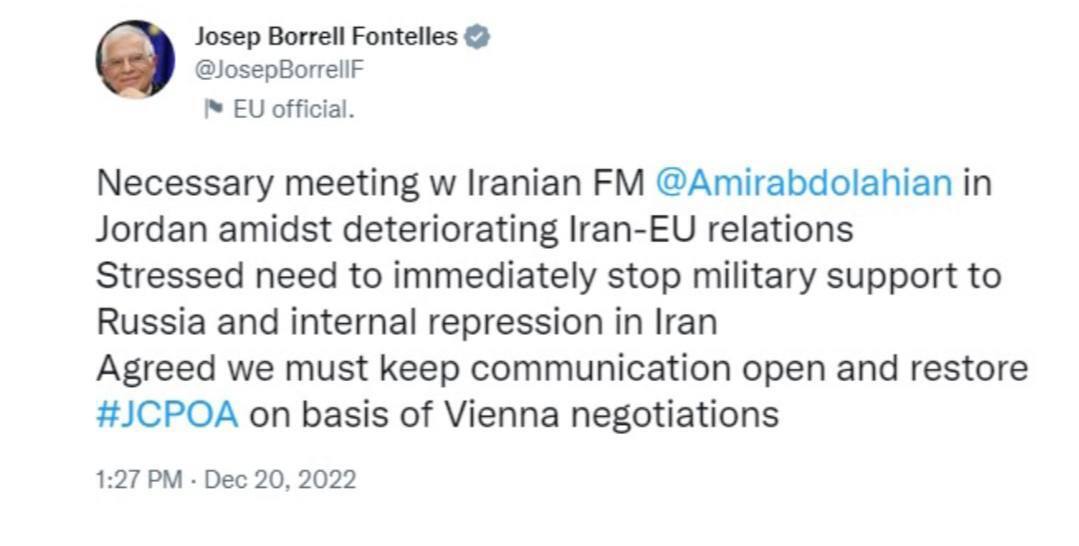Click the "Agreed we must keep communication" text
The image size is (1079, 546).
(x=413, y=368)
